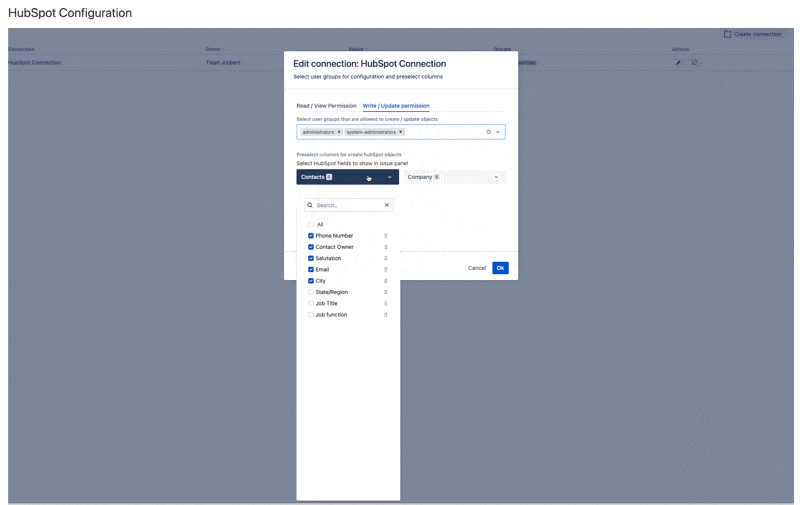Screen dimensions: 800x505
Task: Clear the field search box
Action: [386, 205]
